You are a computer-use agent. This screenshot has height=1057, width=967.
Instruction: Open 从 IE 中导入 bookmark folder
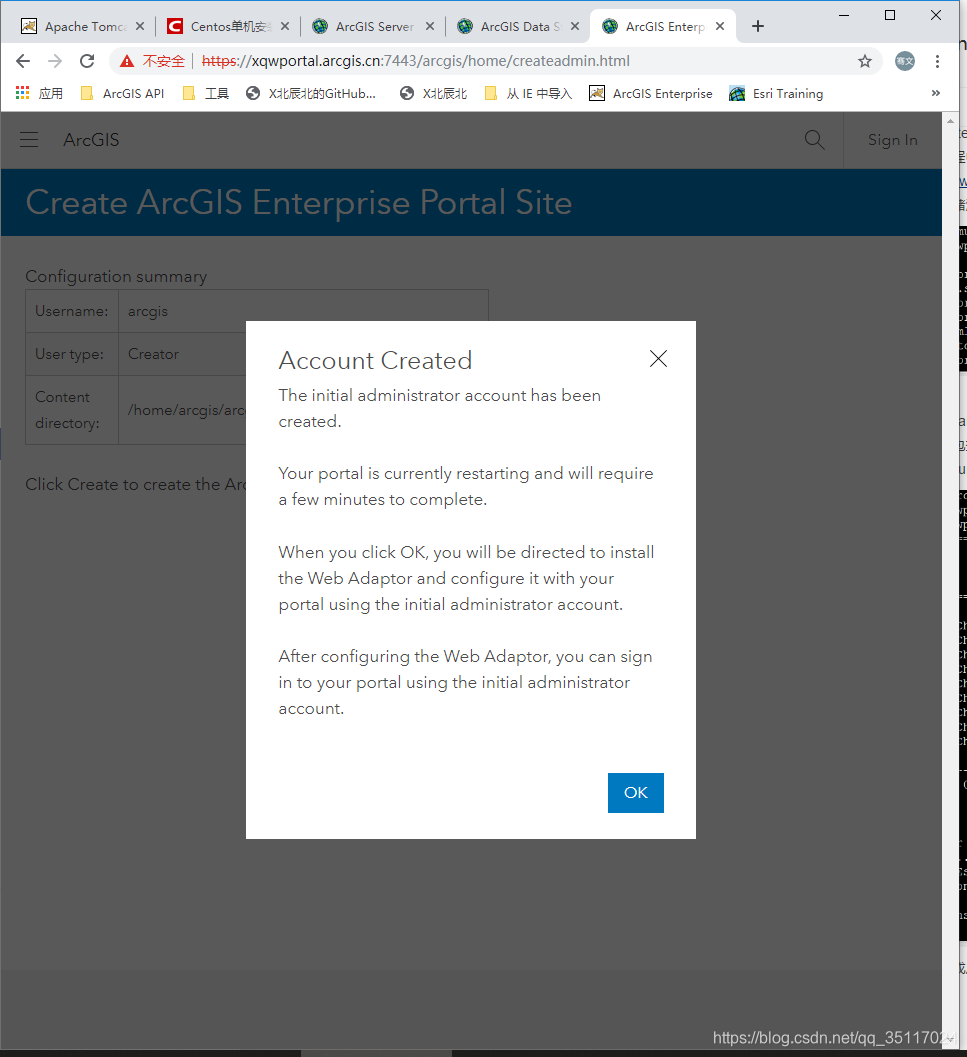[528, 93]
